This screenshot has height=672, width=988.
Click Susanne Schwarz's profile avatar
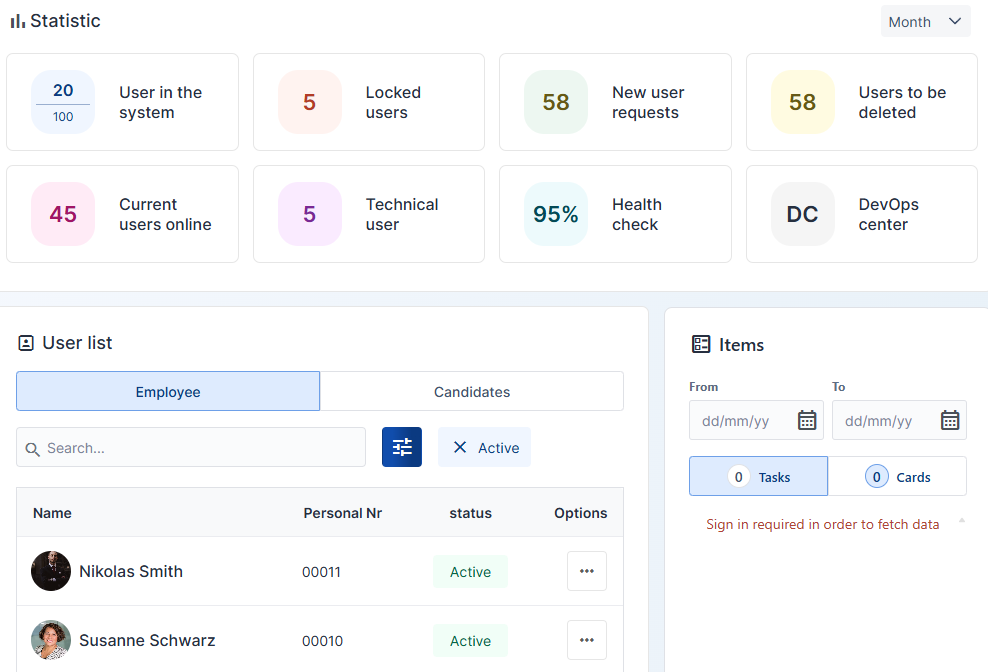click(51, 640)
